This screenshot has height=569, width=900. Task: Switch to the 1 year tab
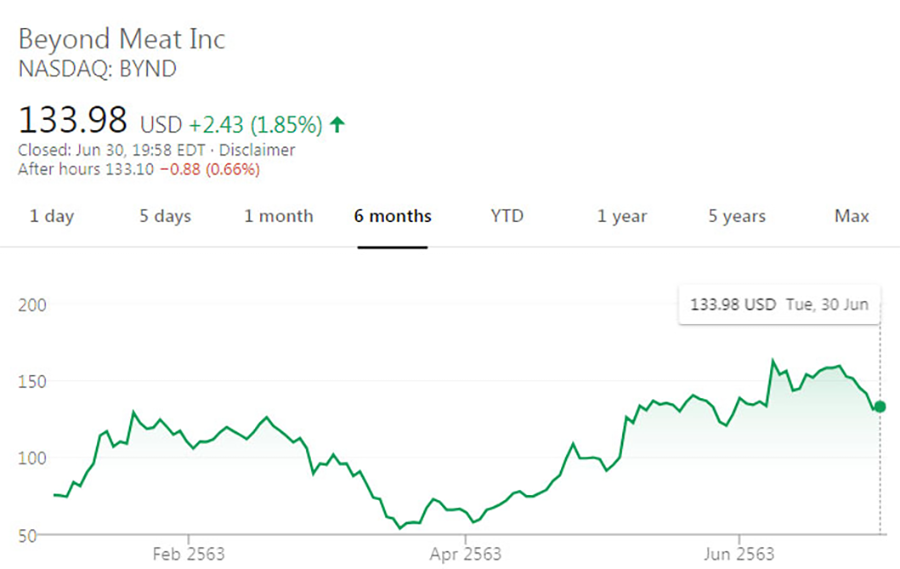pyautogui.click(x=622, y=216)
